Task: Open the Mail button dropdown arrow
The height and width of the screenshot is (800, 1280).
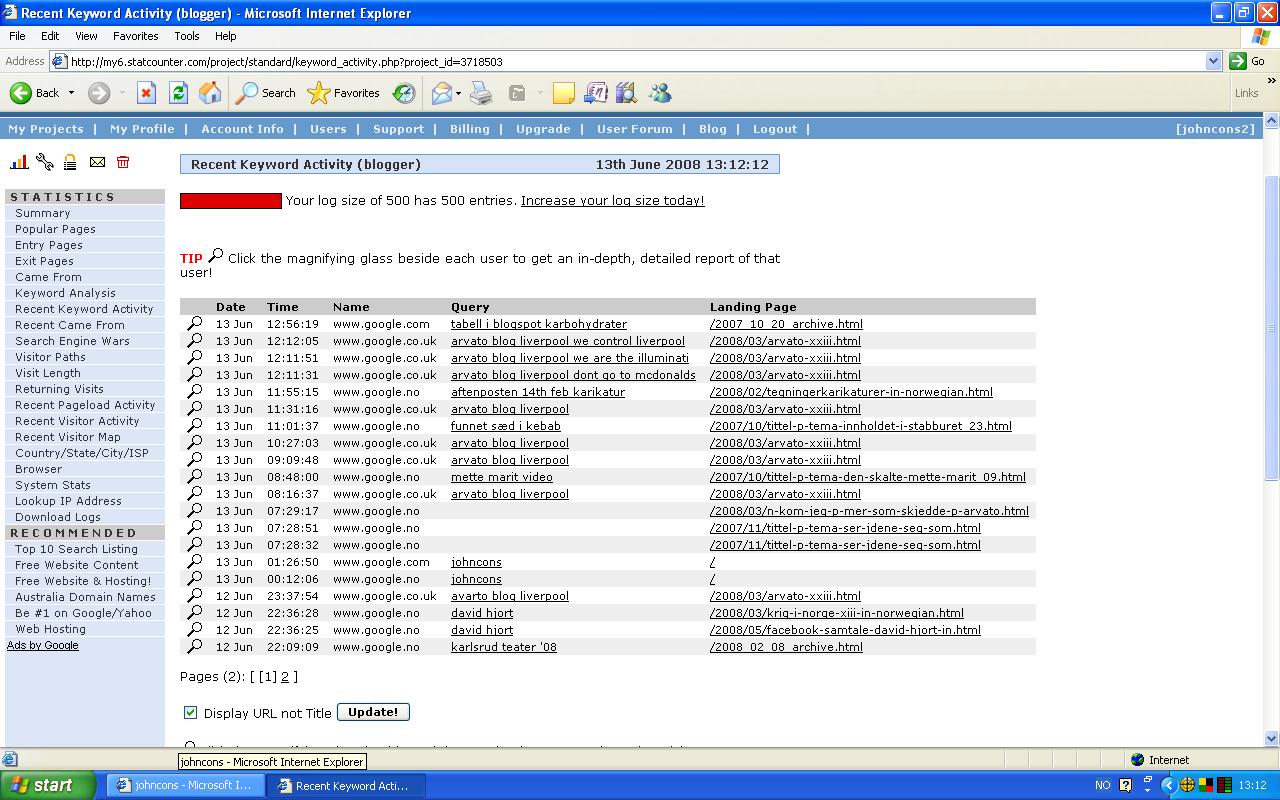Action: tap(458, 93)
